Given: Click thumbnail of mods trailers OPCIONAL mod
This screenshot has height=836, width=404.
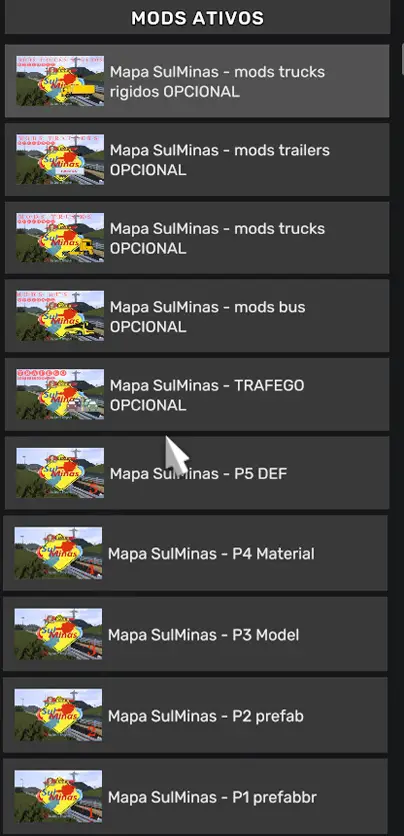Looking at the screenshot, I should (x=60, y=159).
